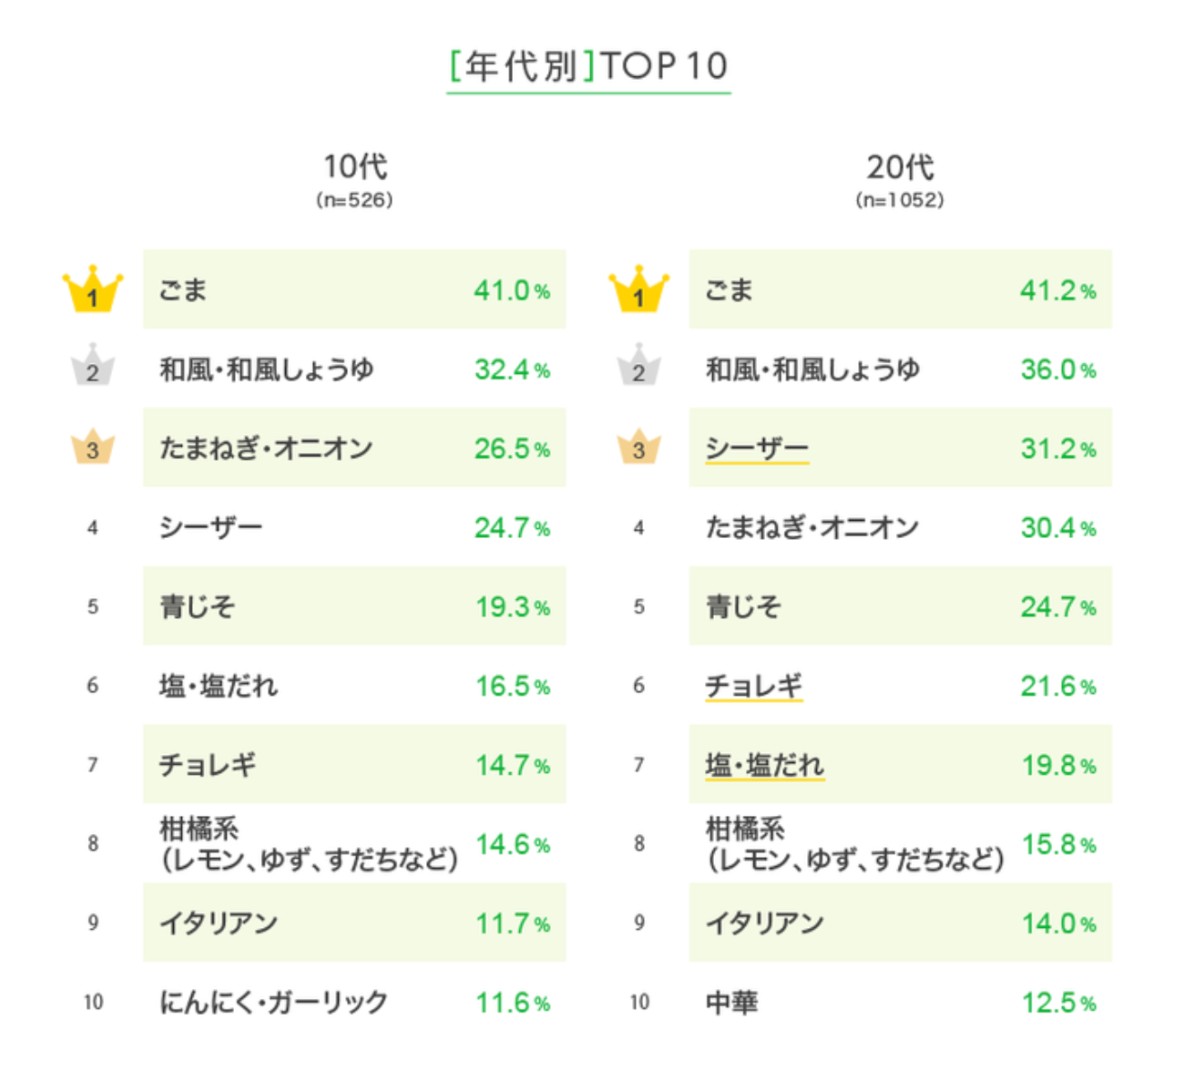Select the ごま 41.0% row in 10代
The image size is (1200, 1076).
354,290
